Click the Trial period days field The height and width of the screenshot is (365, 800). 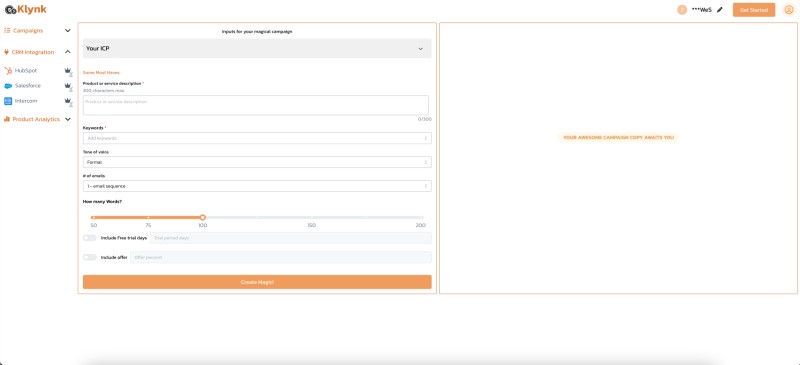tap(290, 238)
